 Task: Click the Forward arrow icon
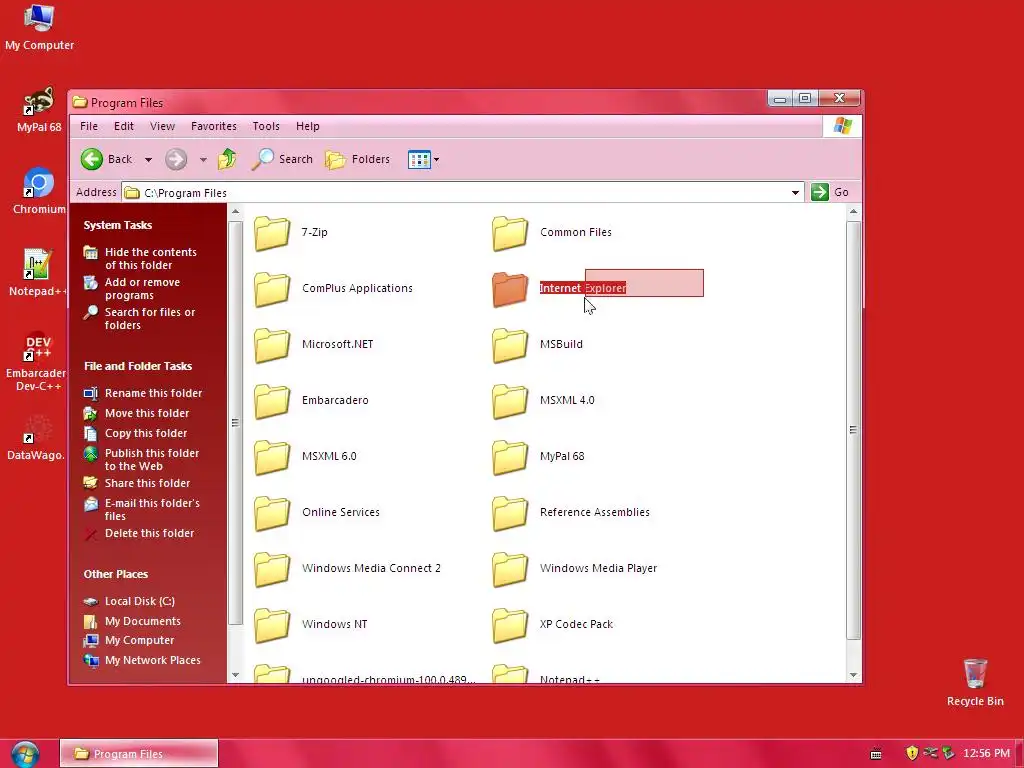176,159
